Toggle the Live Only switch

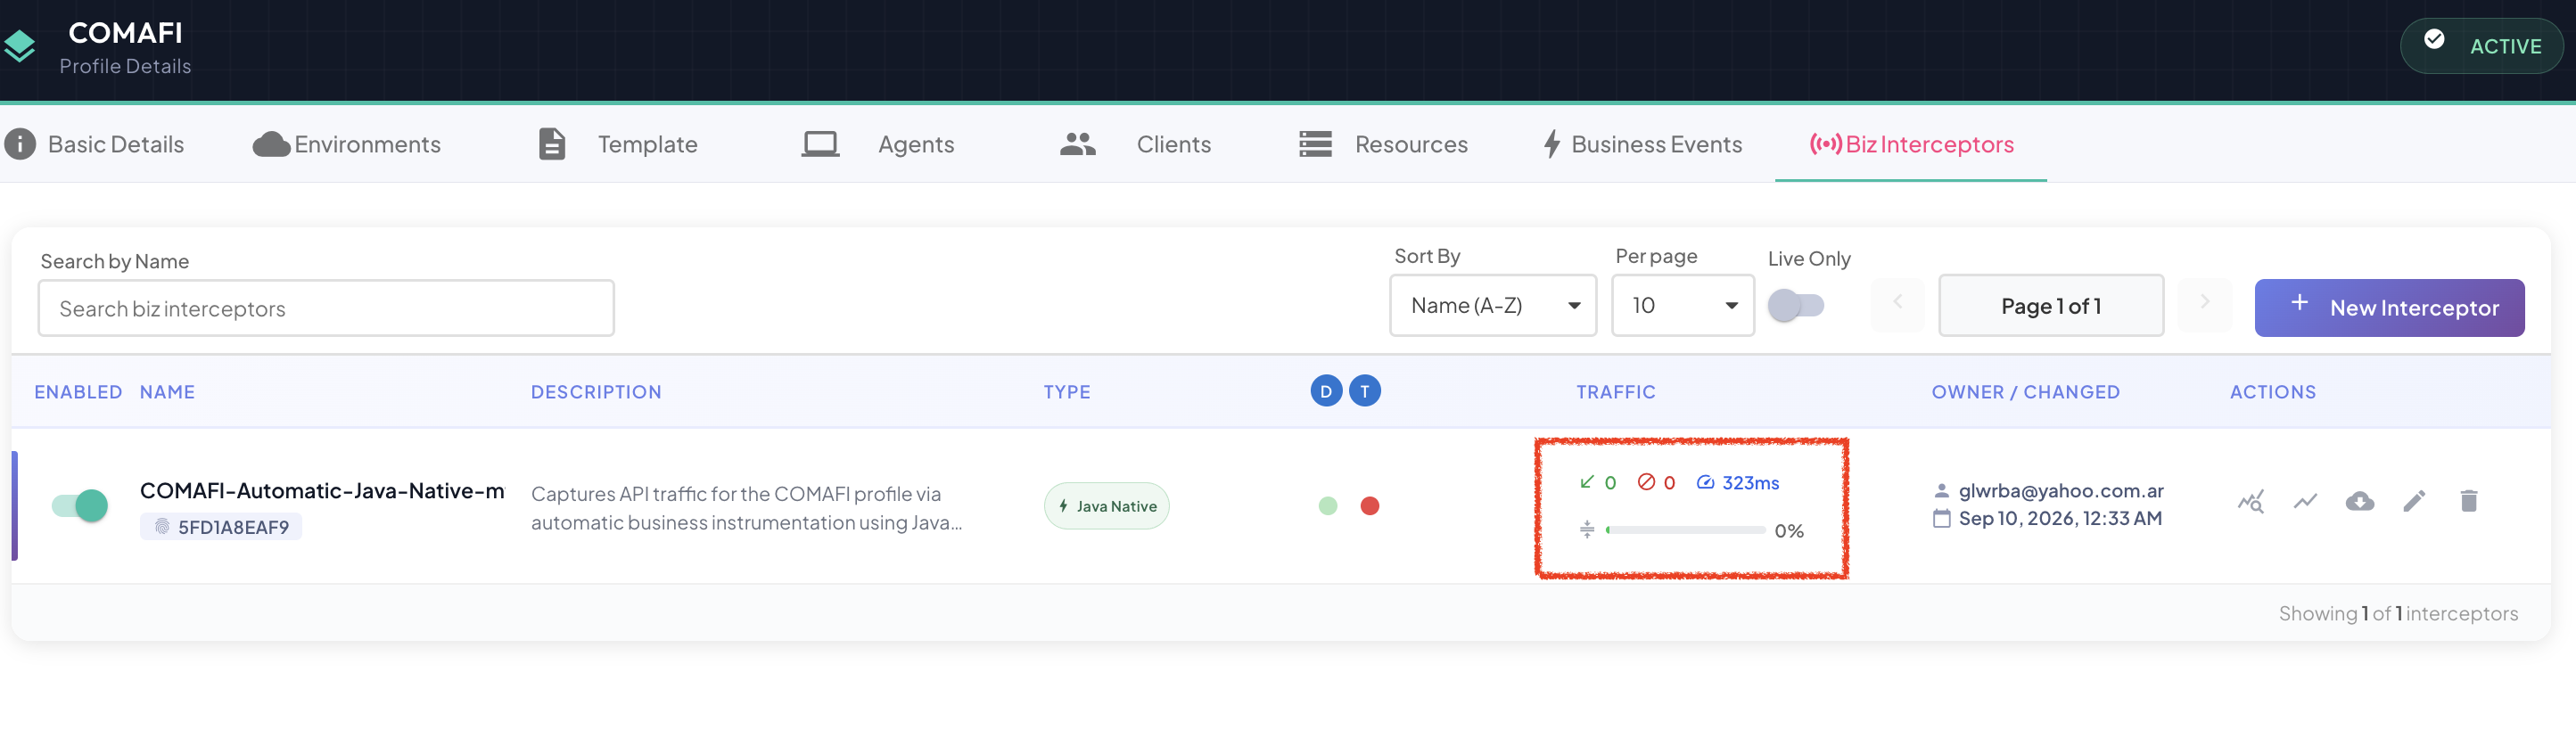coord(1796,305)
